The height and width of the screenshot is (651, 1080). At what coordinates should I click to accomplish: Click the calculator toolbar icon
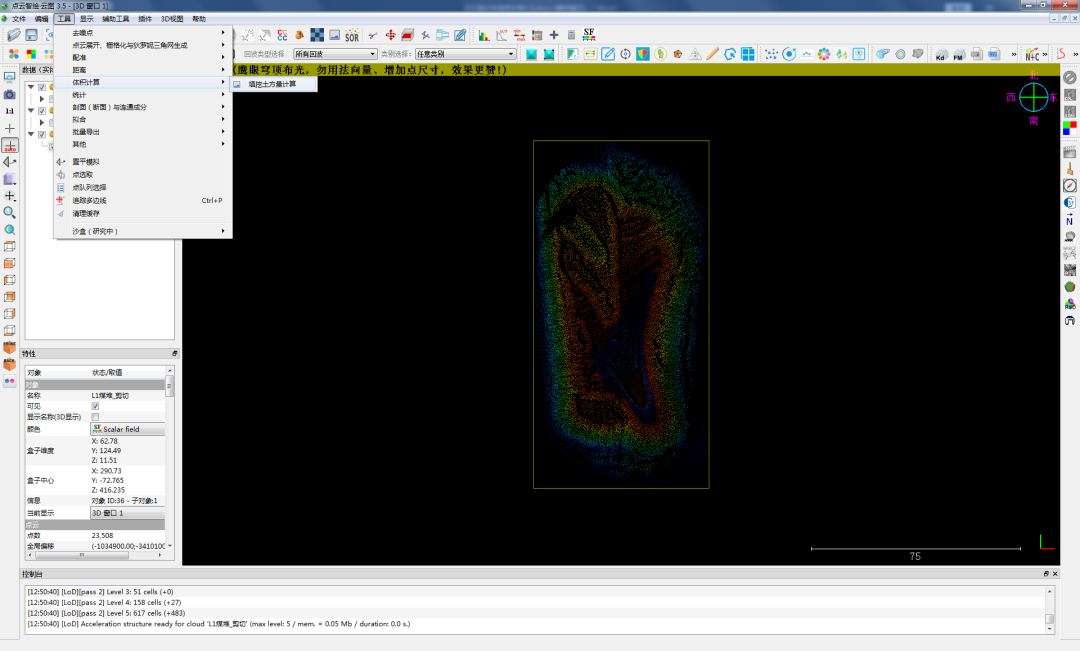tap(571, 34)
